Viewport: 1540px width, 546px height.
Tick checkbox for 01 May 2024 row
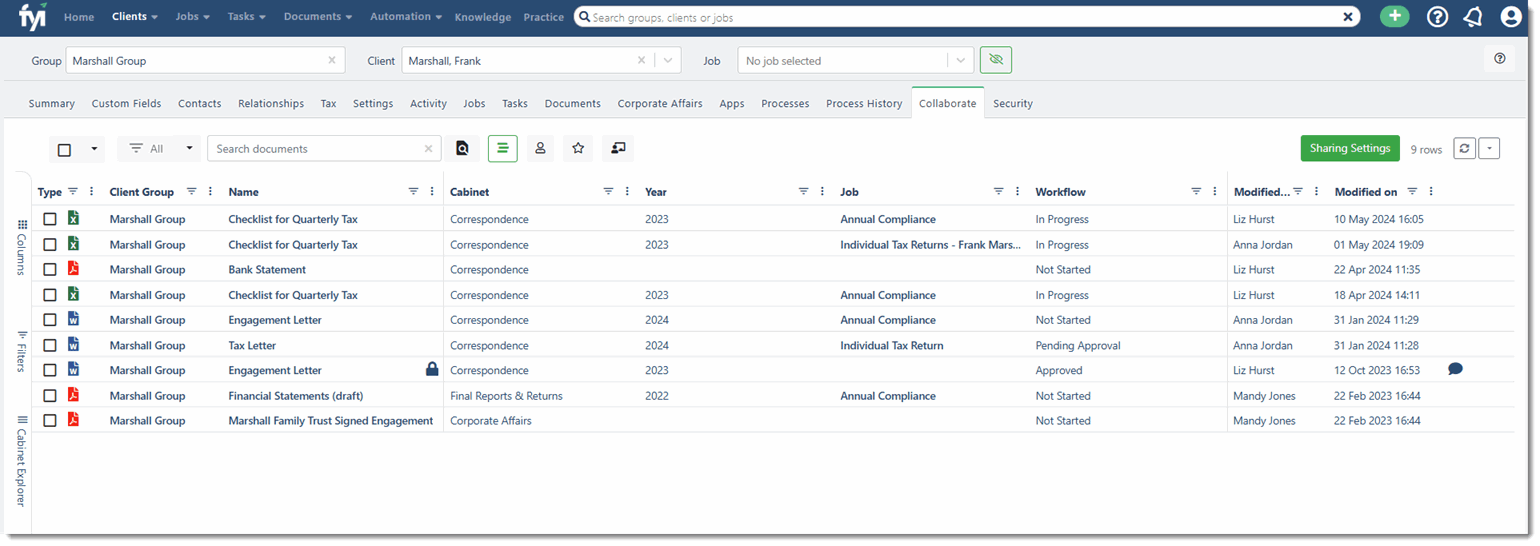[49, 244]
